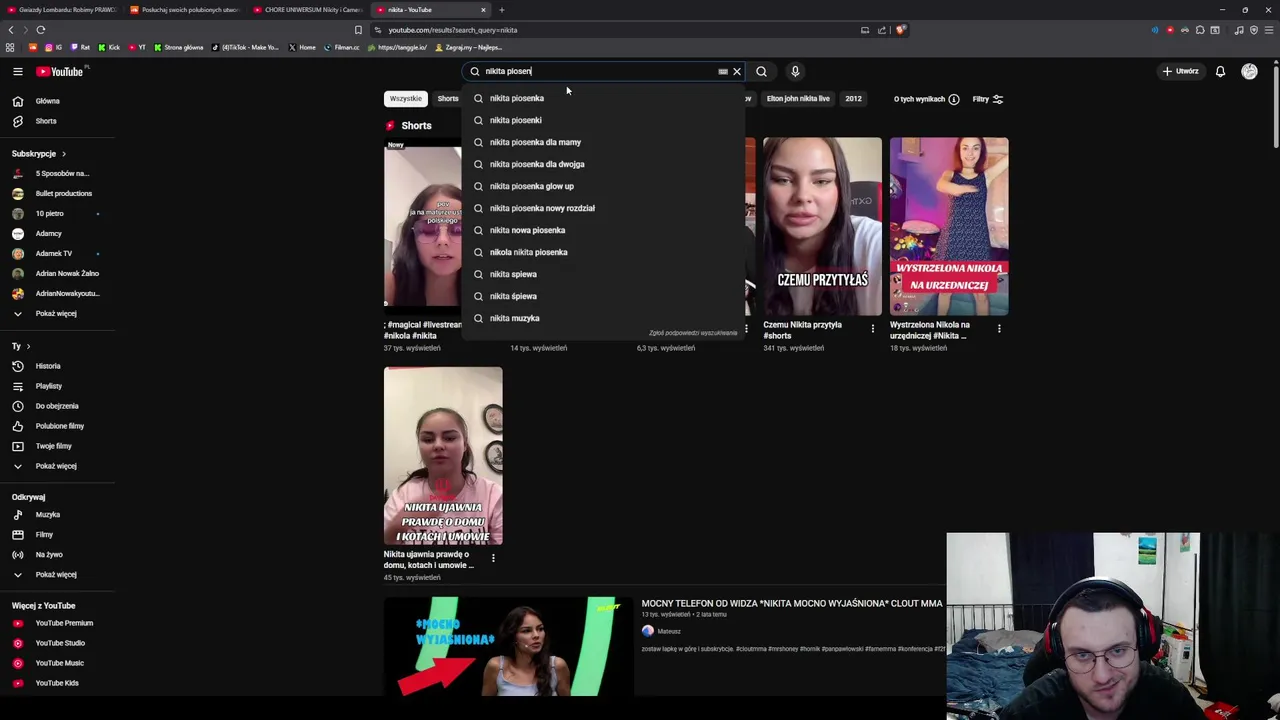Select the Elton john nikita live chip

click(798, 99)
